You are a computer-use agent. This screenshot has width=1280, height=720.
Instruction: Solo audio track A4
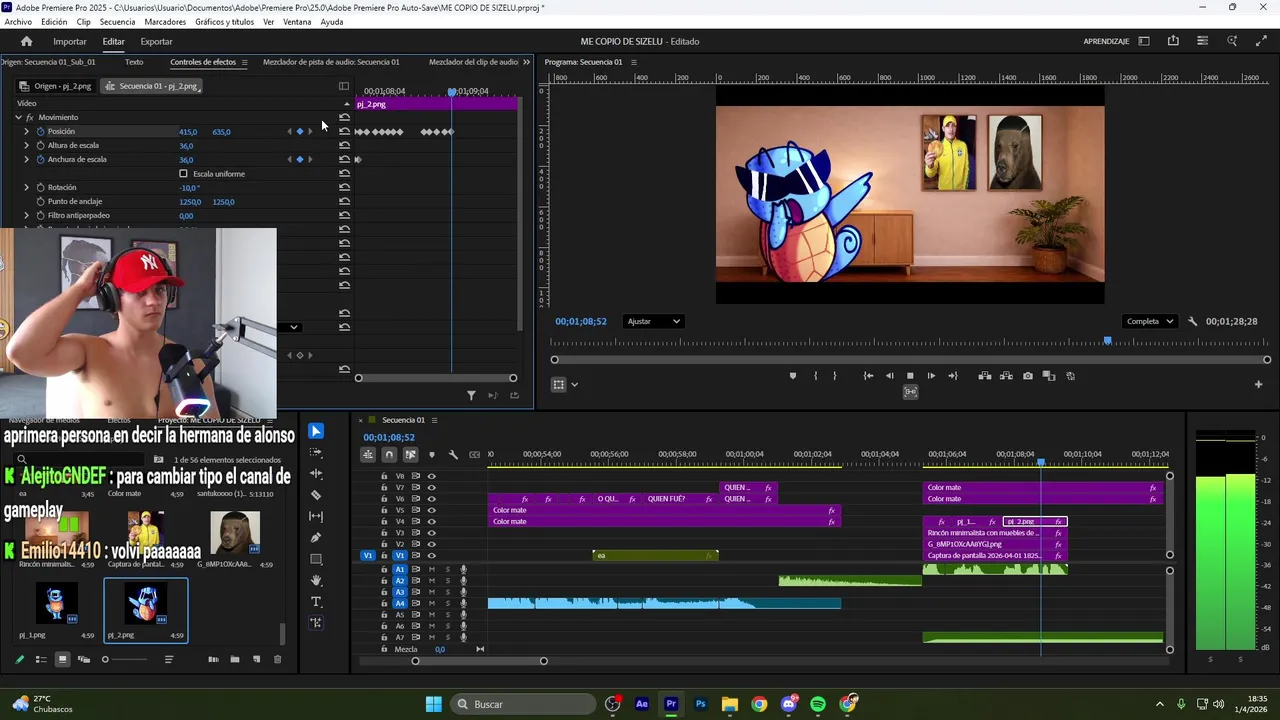(x=447, y=604)
